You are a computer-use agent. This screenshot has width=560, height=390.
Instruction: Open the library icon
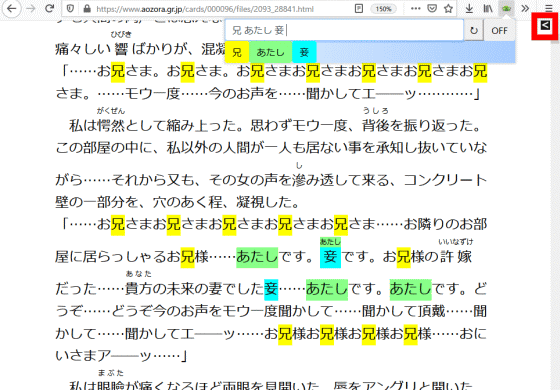point(488,9)
